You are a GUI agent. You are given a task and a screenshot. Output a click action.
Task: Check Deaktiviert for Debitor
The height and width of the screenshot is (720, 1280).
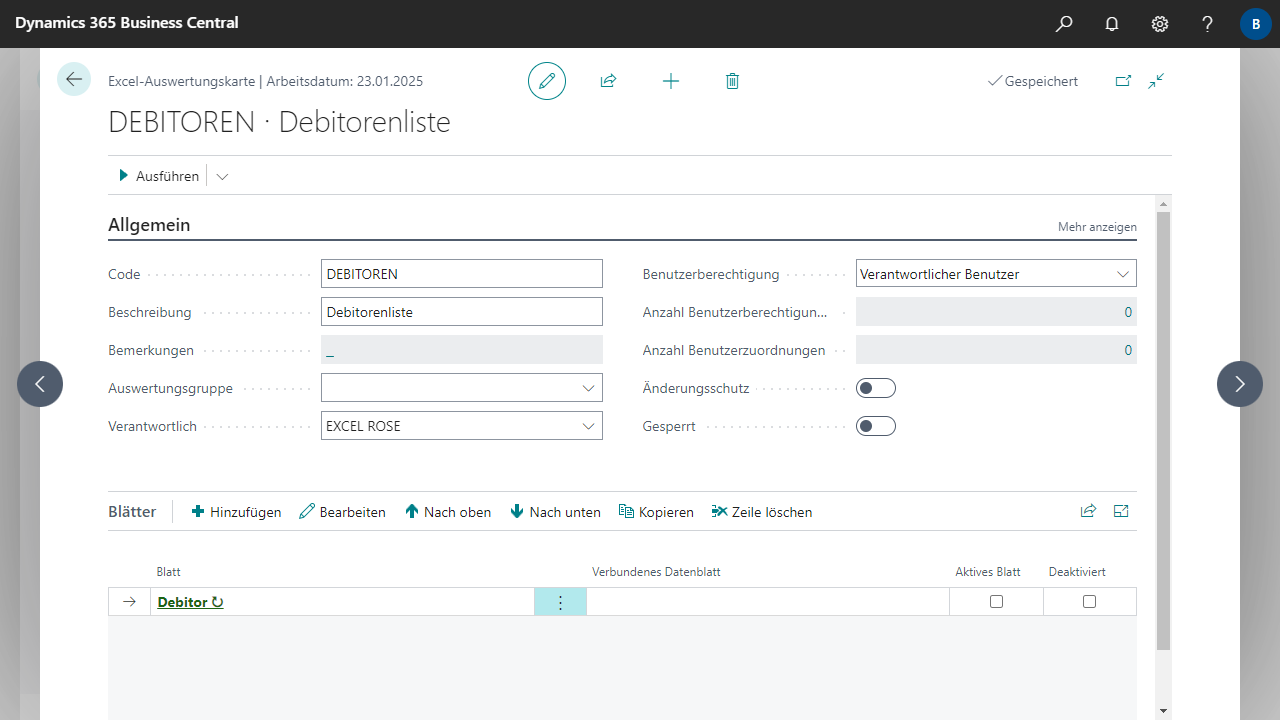1090,602
